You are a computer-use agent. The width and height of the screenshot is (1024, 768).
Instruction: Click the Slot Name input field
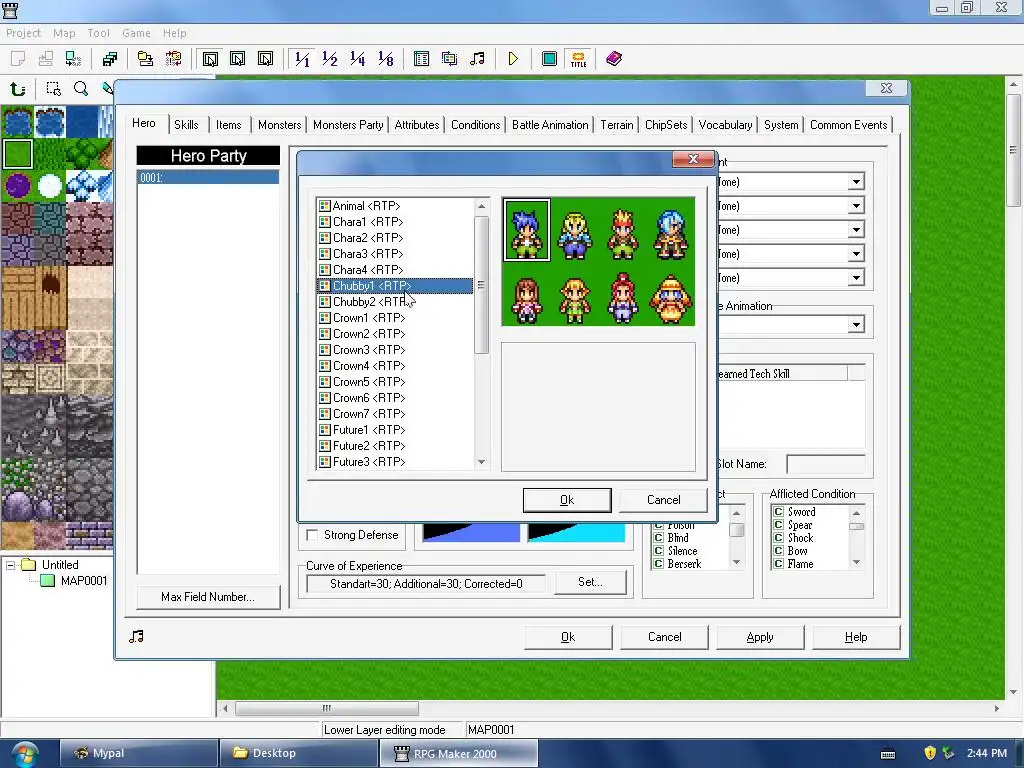click(x=825, y=464)
